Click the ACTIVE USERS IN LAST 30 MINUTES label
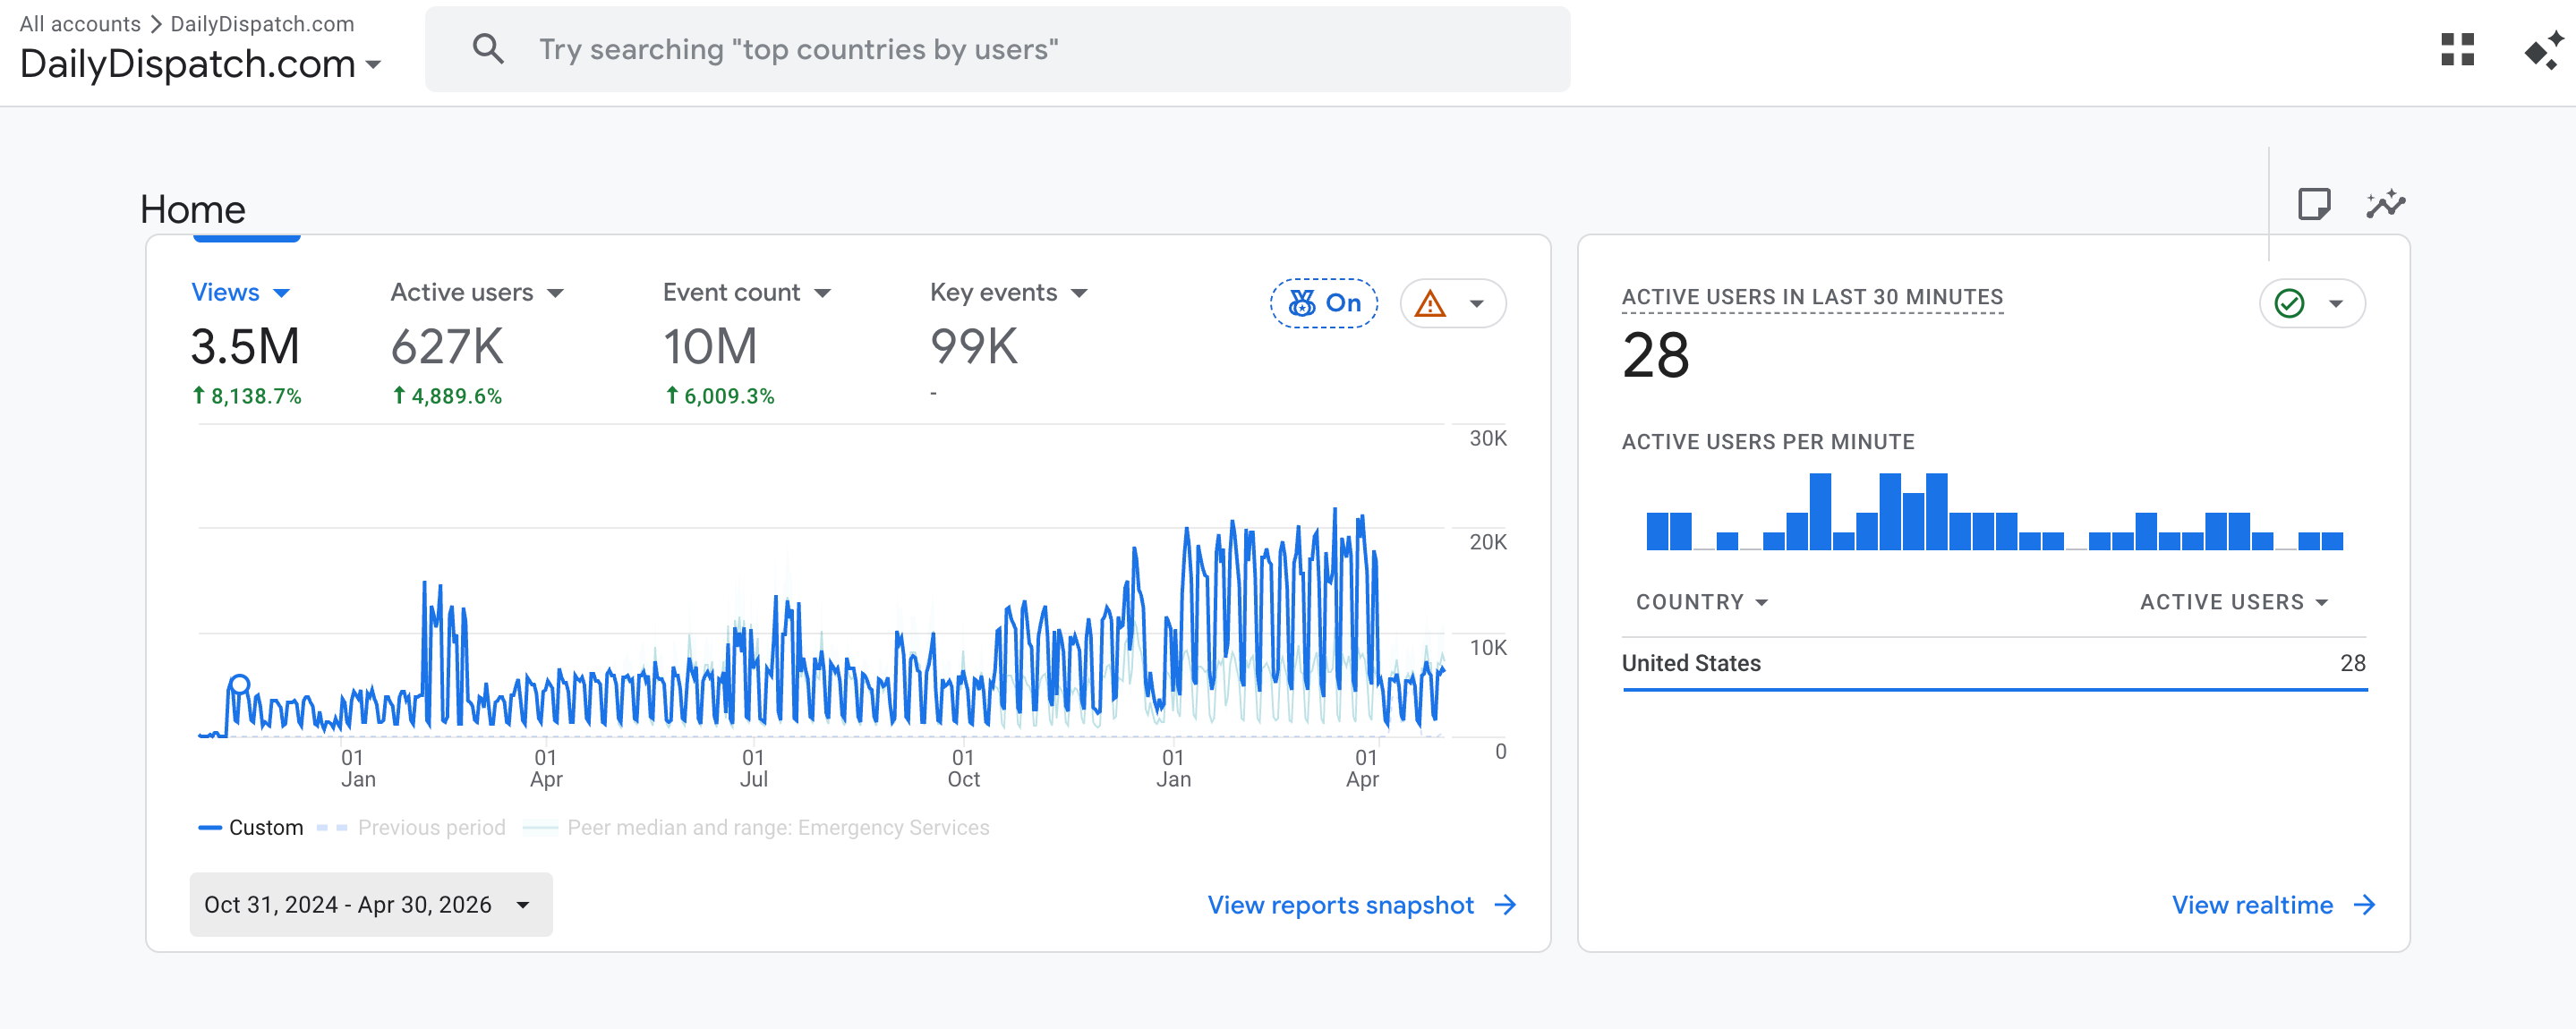Screen dimensions: 2576x1029 pos(1812,297)
